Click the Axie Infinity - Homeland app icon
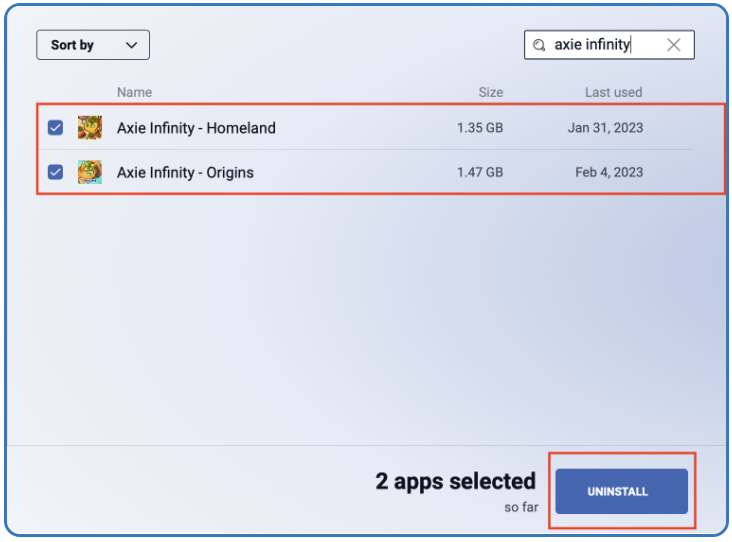Image resolution: width=732 pixels, height=542 pixels. pyautogui.click(x=90, y=128)
